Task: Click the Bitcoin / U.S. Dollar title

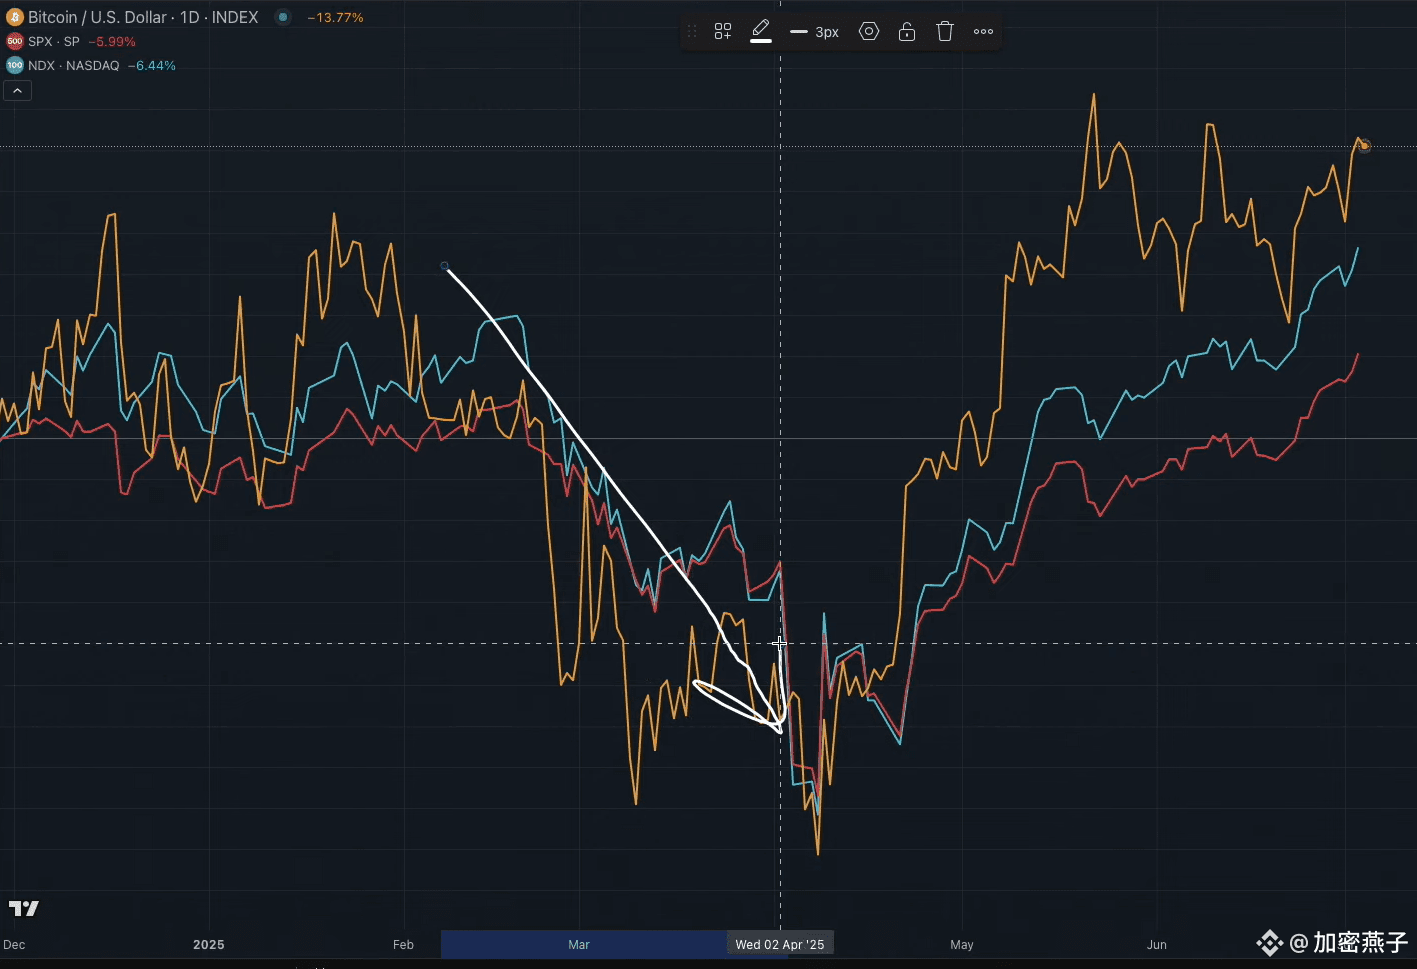Action: click(143, 17)
